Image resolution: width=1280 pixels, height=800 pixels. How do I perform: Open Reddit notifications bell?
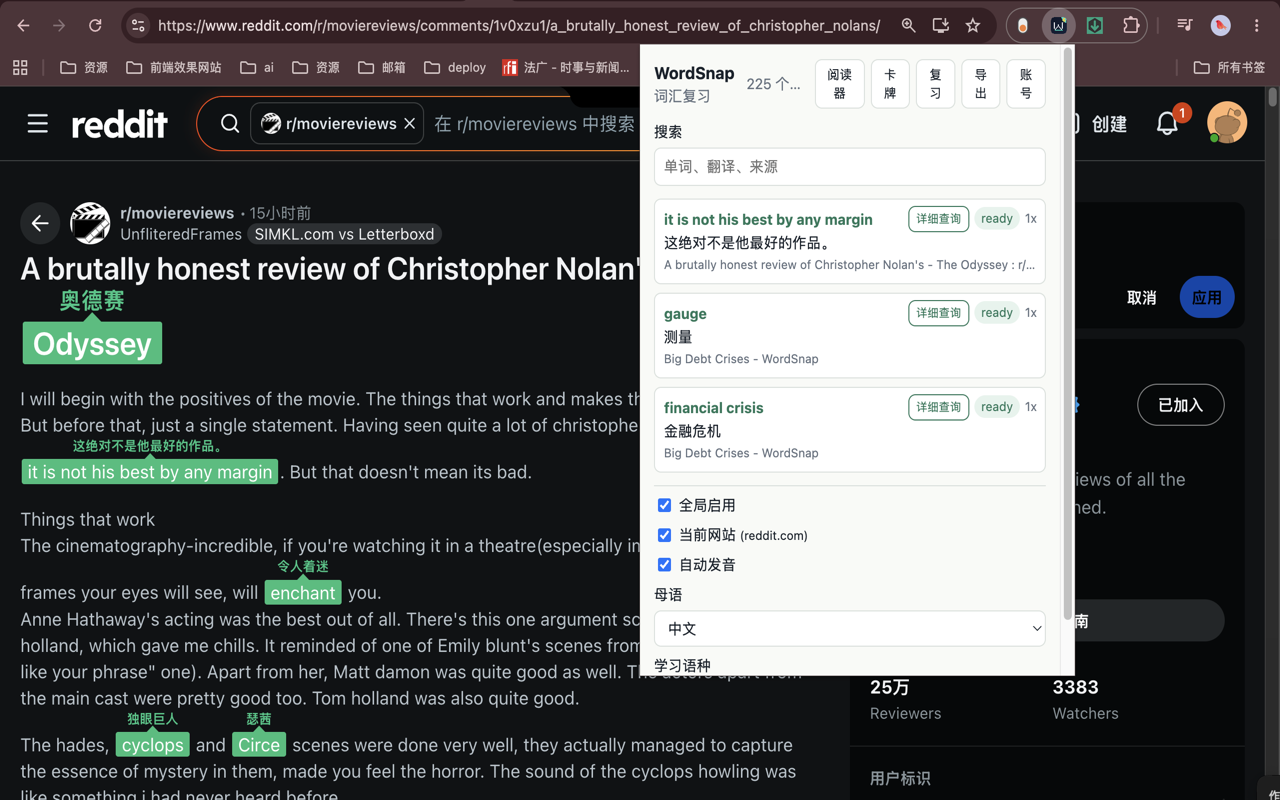(x=1167, y=123)
